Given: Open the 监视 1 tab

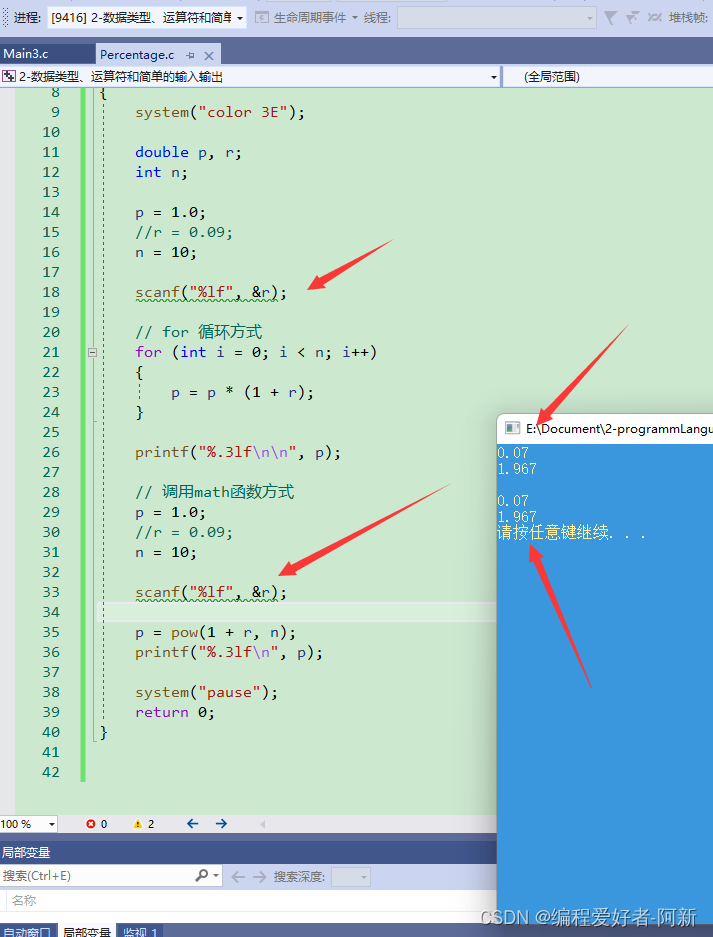Looking at the screenshot, I should coord(140,931).
